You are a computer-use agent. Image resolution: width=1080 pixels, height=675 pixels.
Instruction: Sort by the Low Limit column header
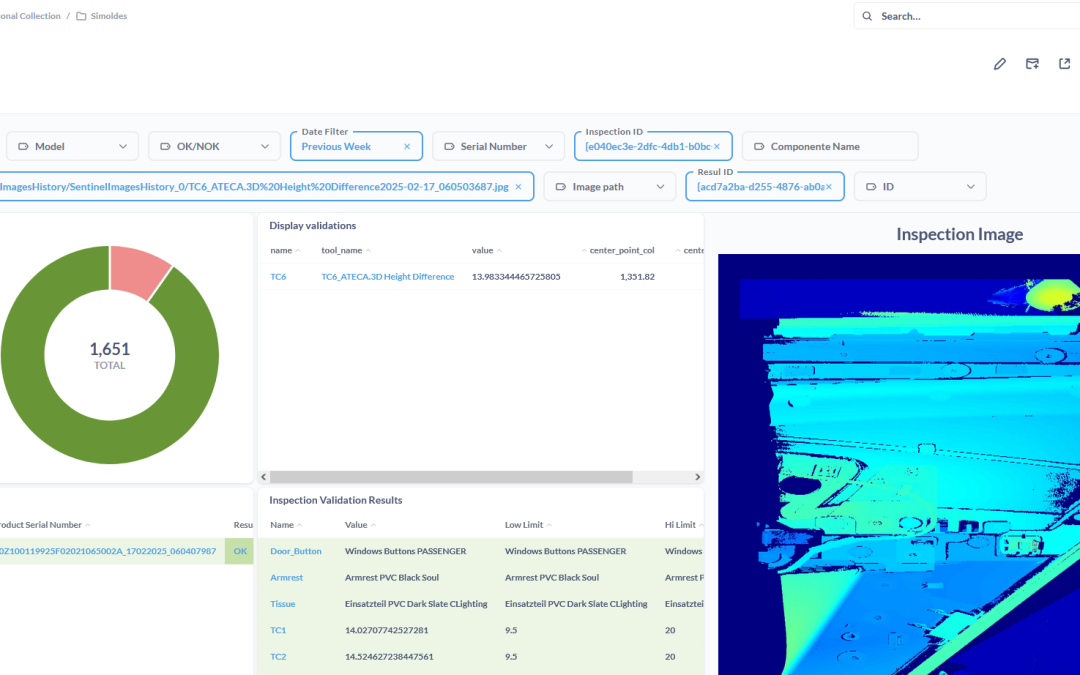pyautogui.click(x=523, y=525)
